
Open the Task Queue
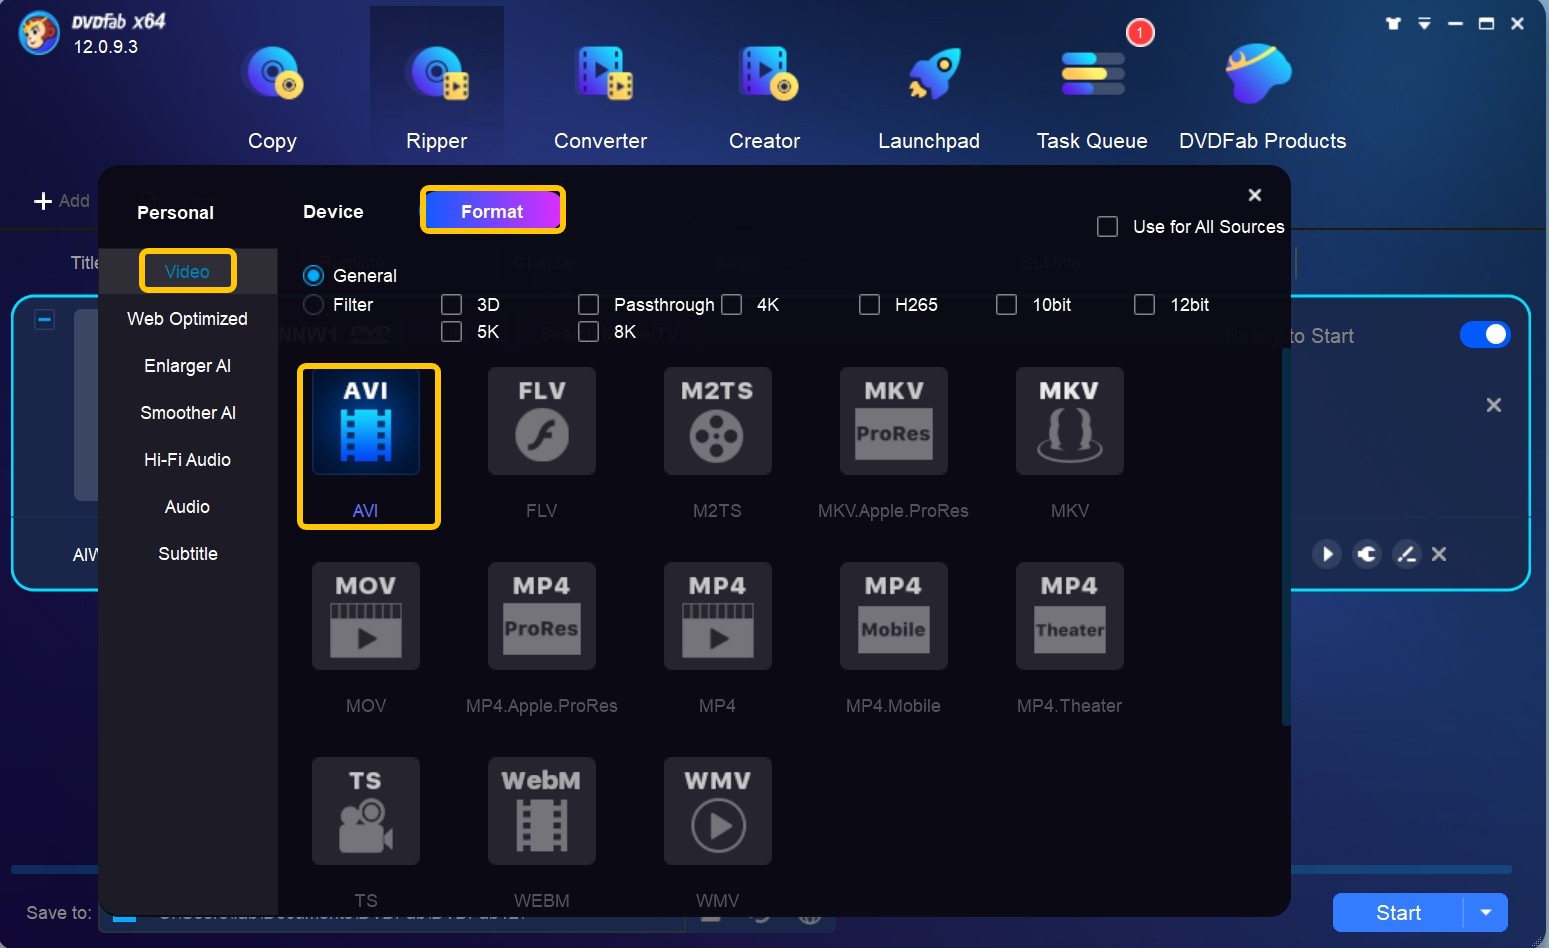pos(1092,97)
